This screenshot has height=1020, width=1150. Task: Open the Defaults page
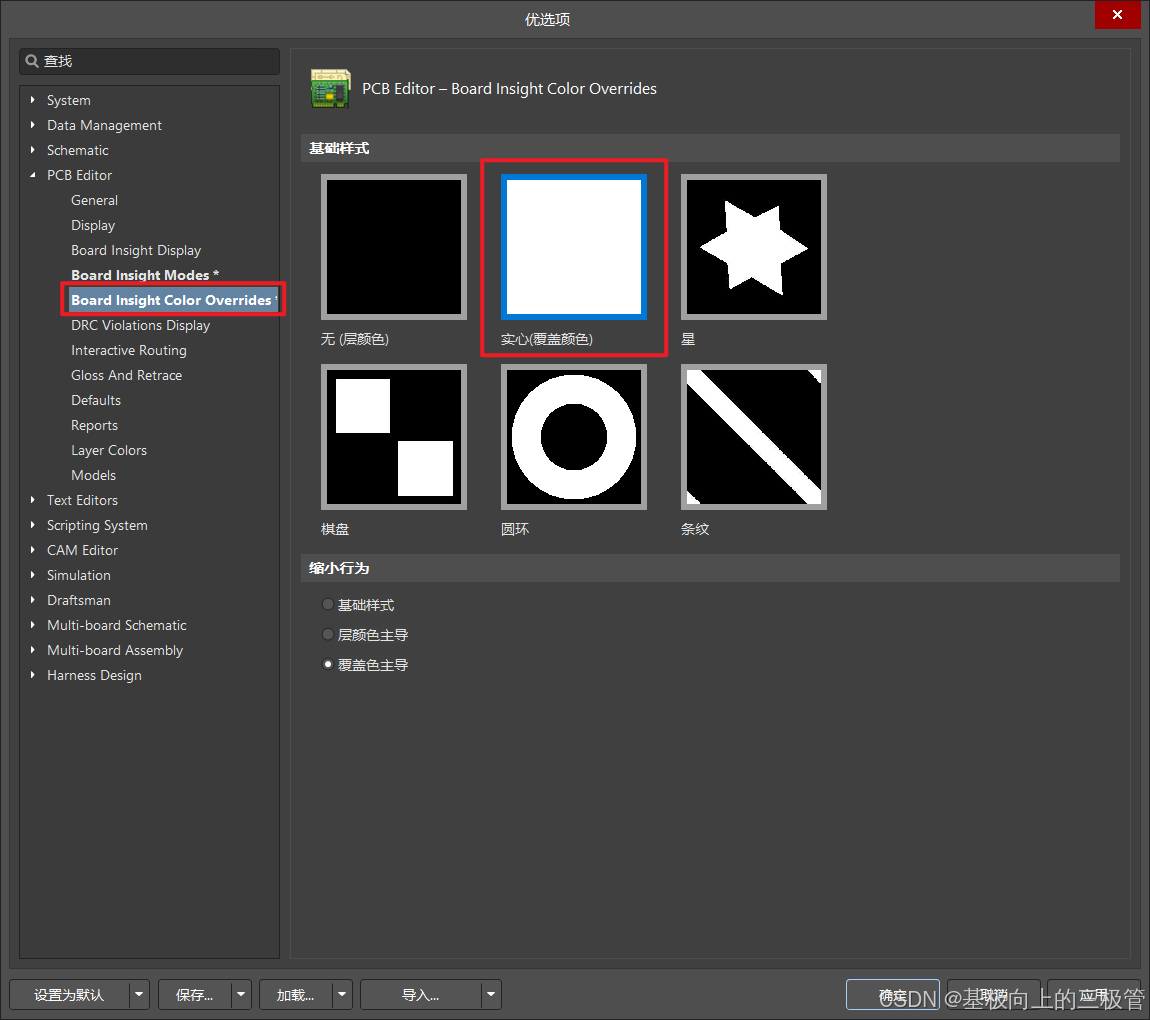(x=95, y=400)
